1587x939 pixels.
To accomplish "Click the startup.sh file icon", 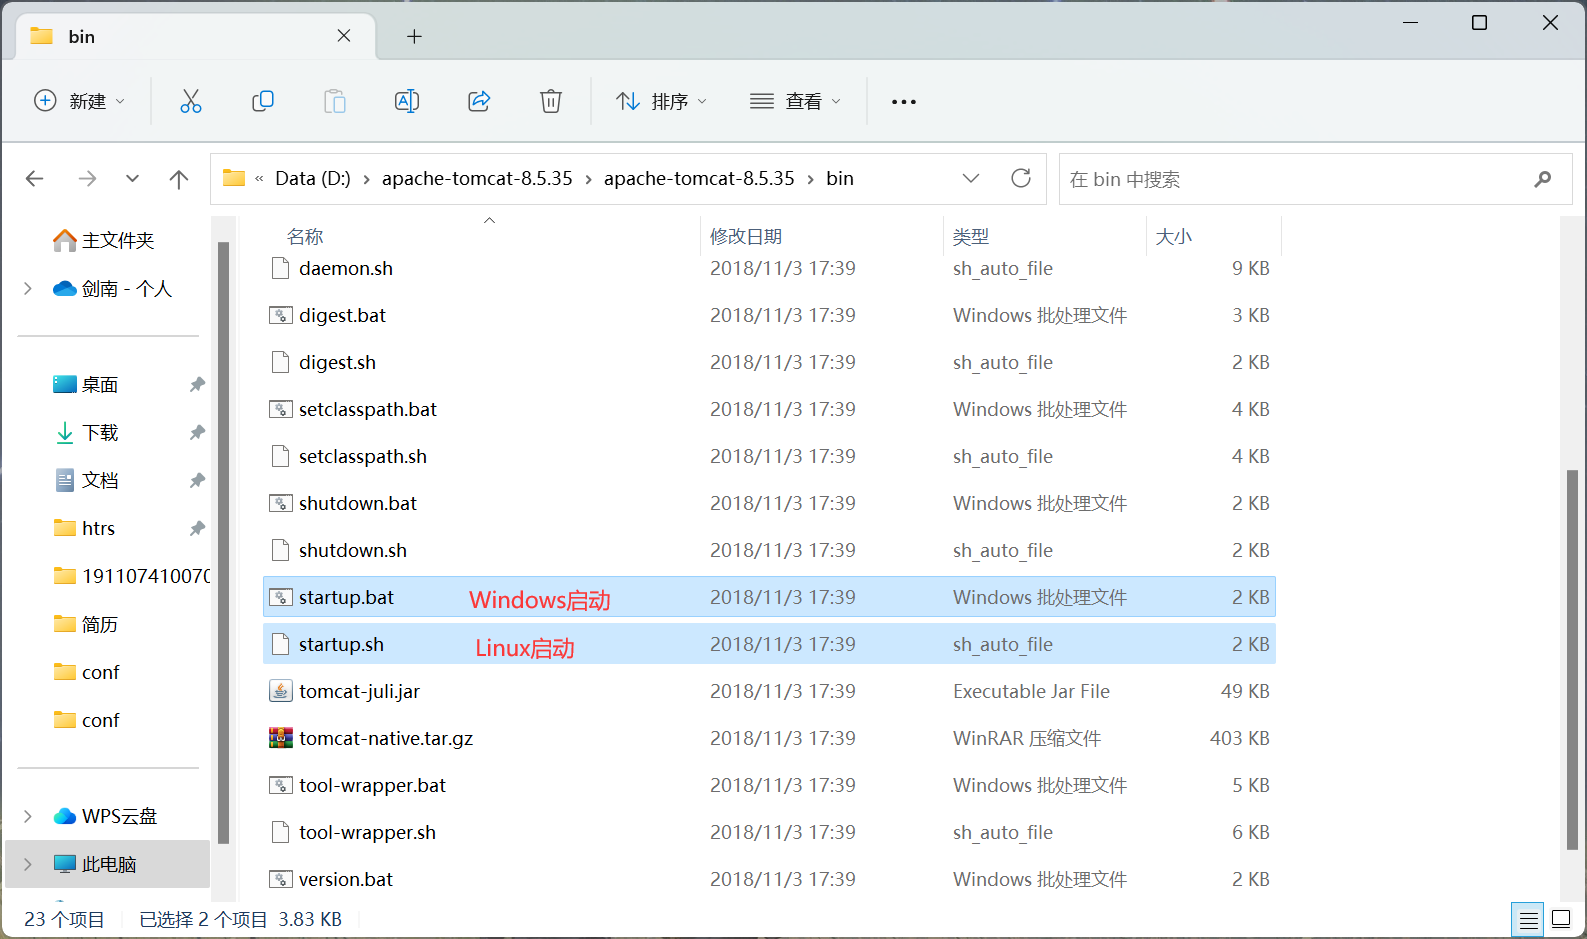I will tap(281, 644).
